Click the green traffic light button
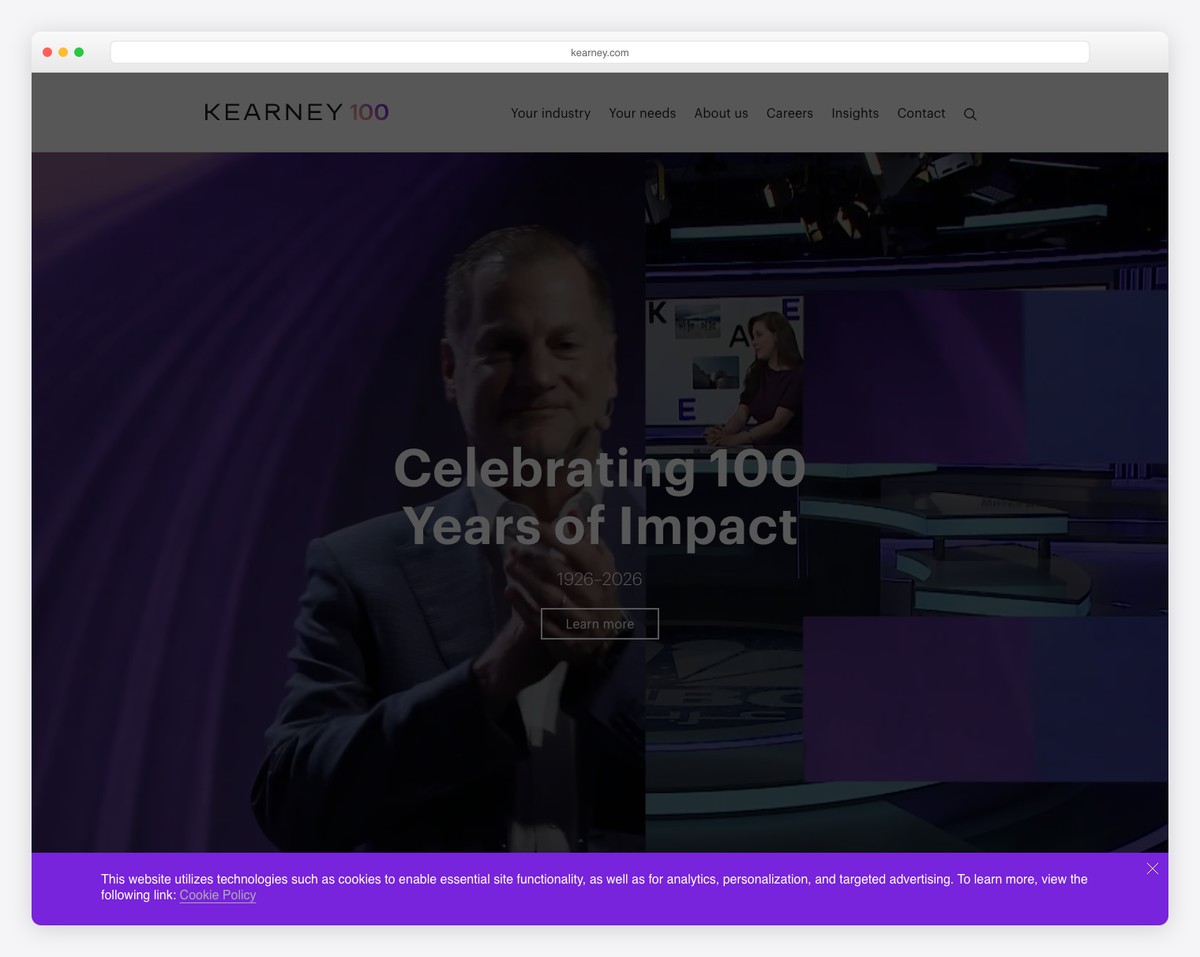 79,51
